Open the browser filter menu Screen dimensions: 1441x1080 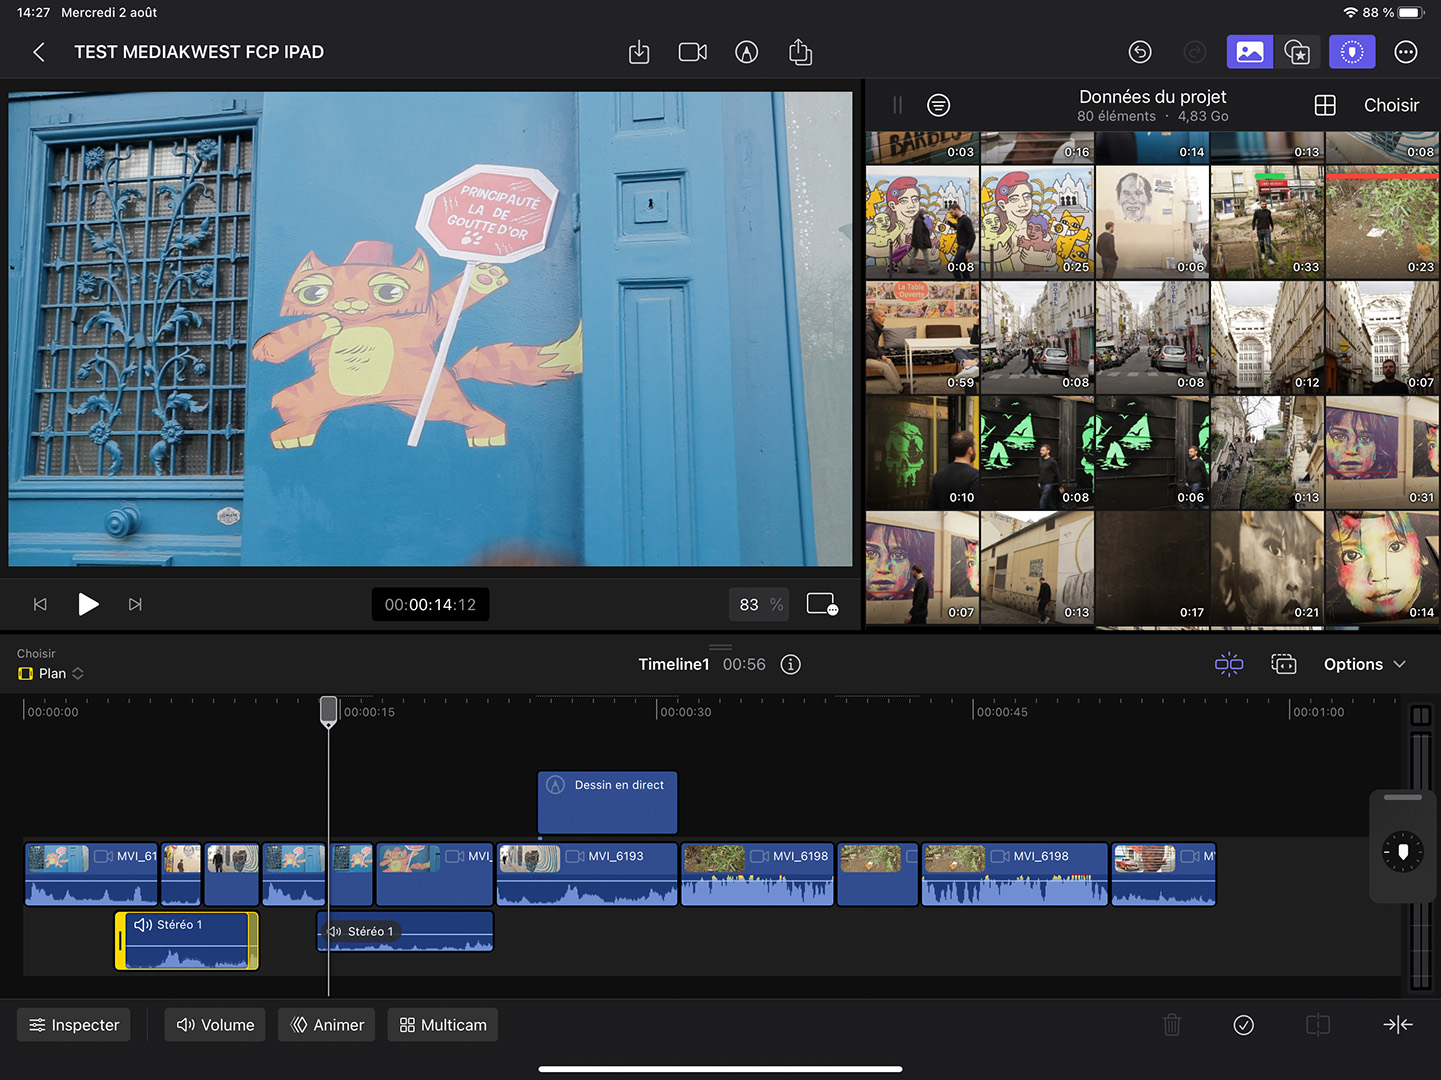click(x=938, y=105)
